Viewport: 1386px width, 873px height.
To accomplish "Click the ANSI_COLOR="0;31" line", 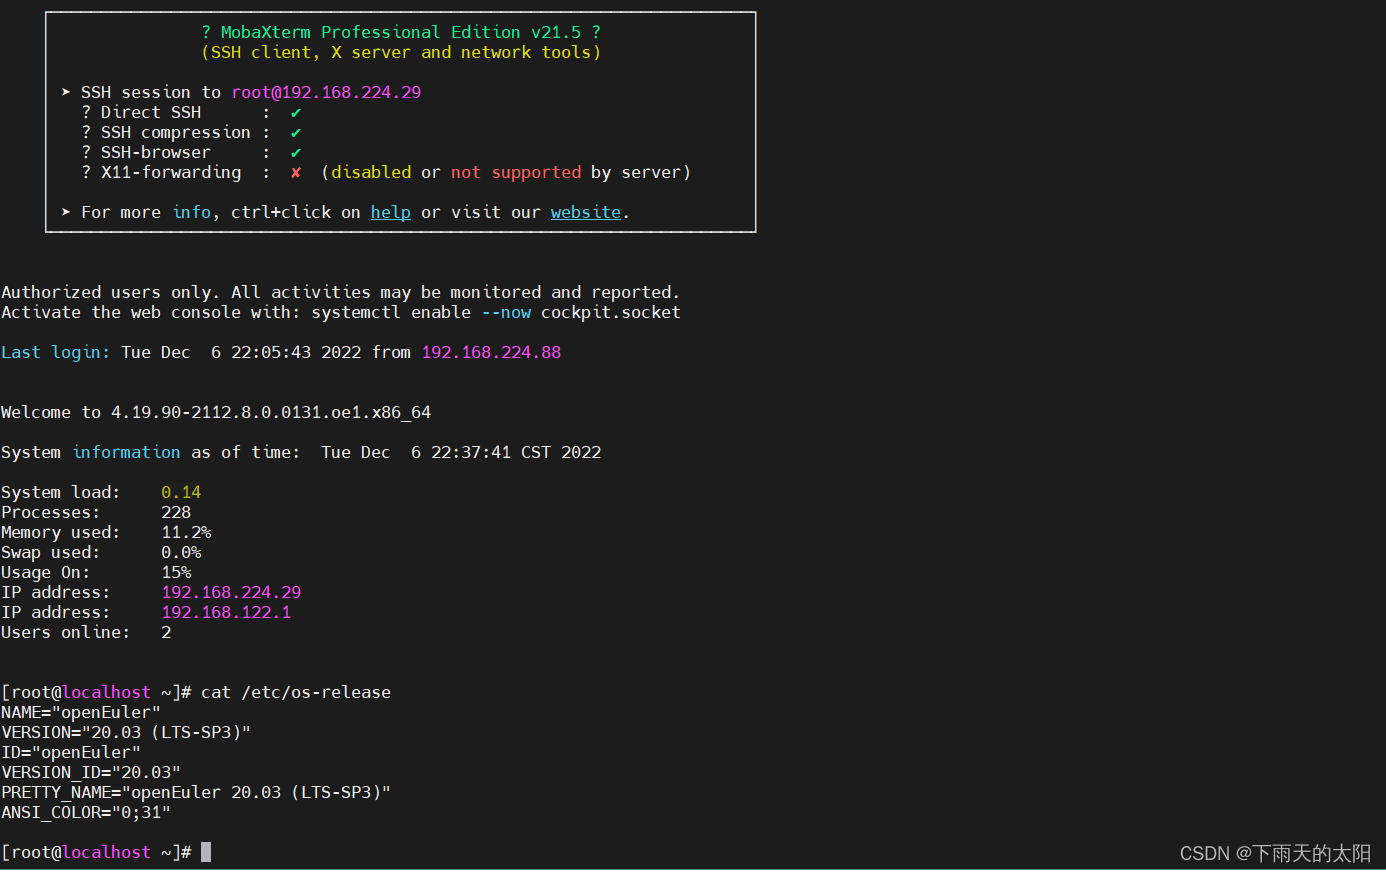I will 86,812.
